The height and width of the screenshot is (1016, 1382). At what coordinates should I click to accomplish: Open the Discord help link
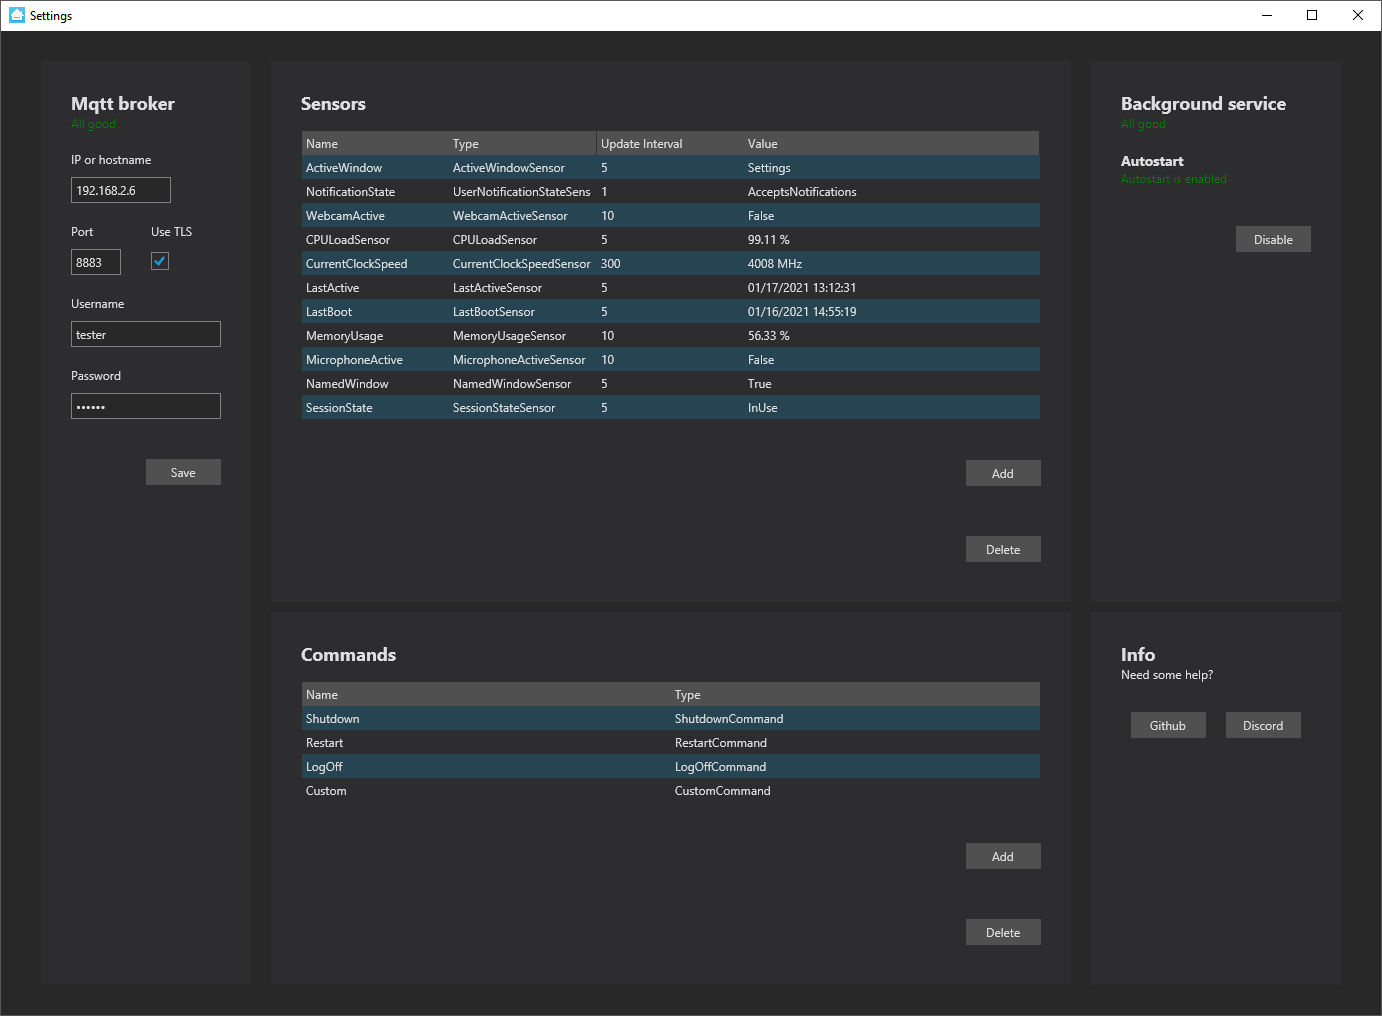point(1263,724)
